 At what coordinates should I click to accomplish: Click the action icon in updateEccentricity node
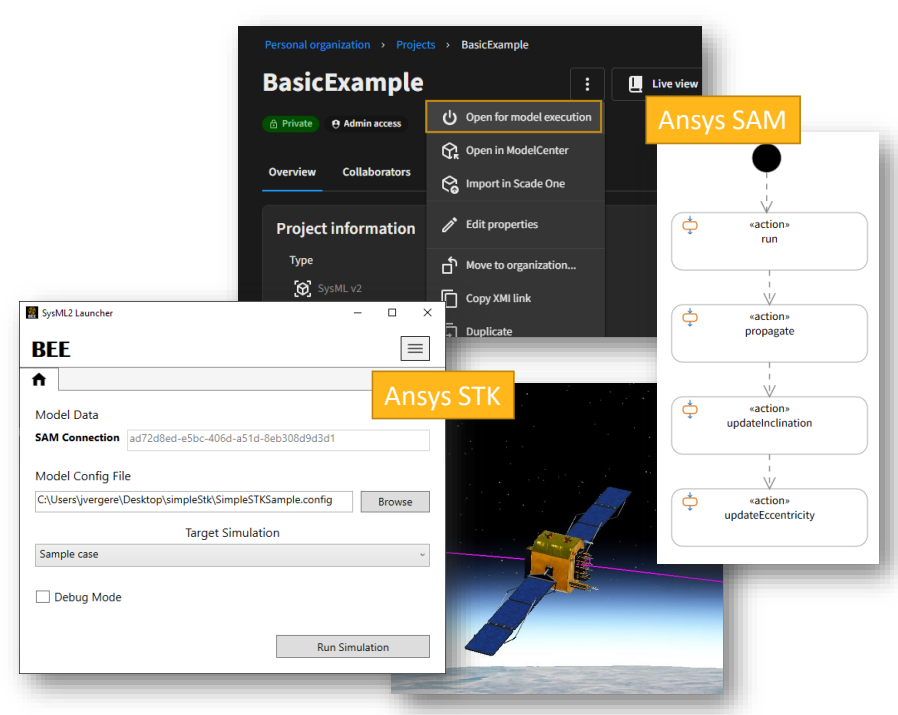pos(690,502)
